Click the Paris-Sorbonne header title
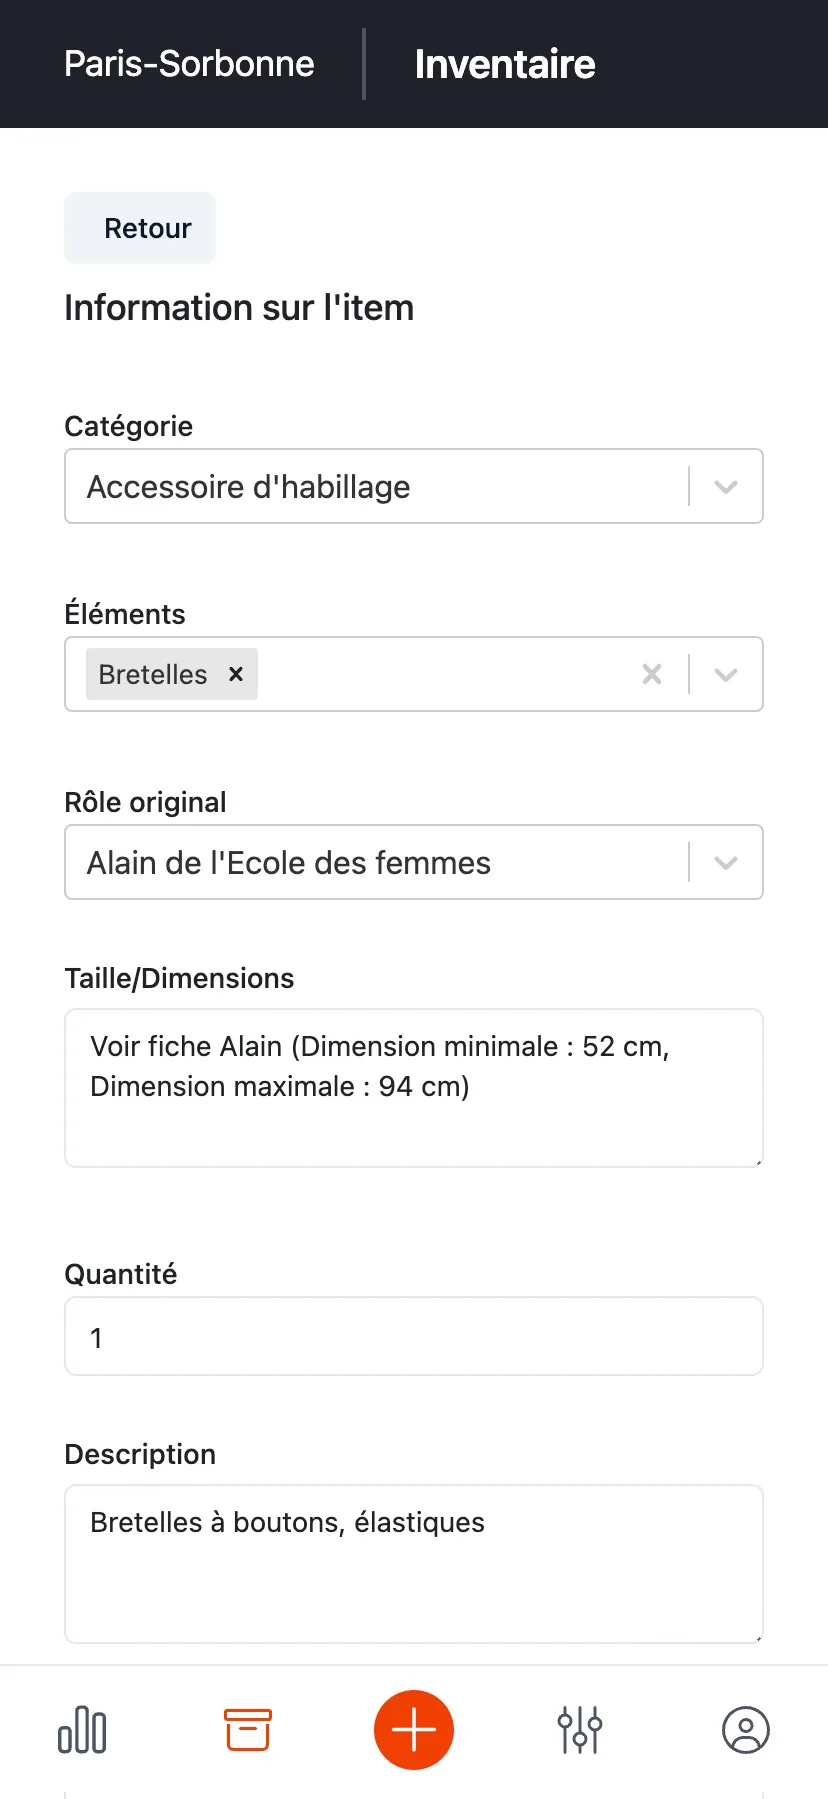This screenshot has width=828, height=1799. [189, 64]
